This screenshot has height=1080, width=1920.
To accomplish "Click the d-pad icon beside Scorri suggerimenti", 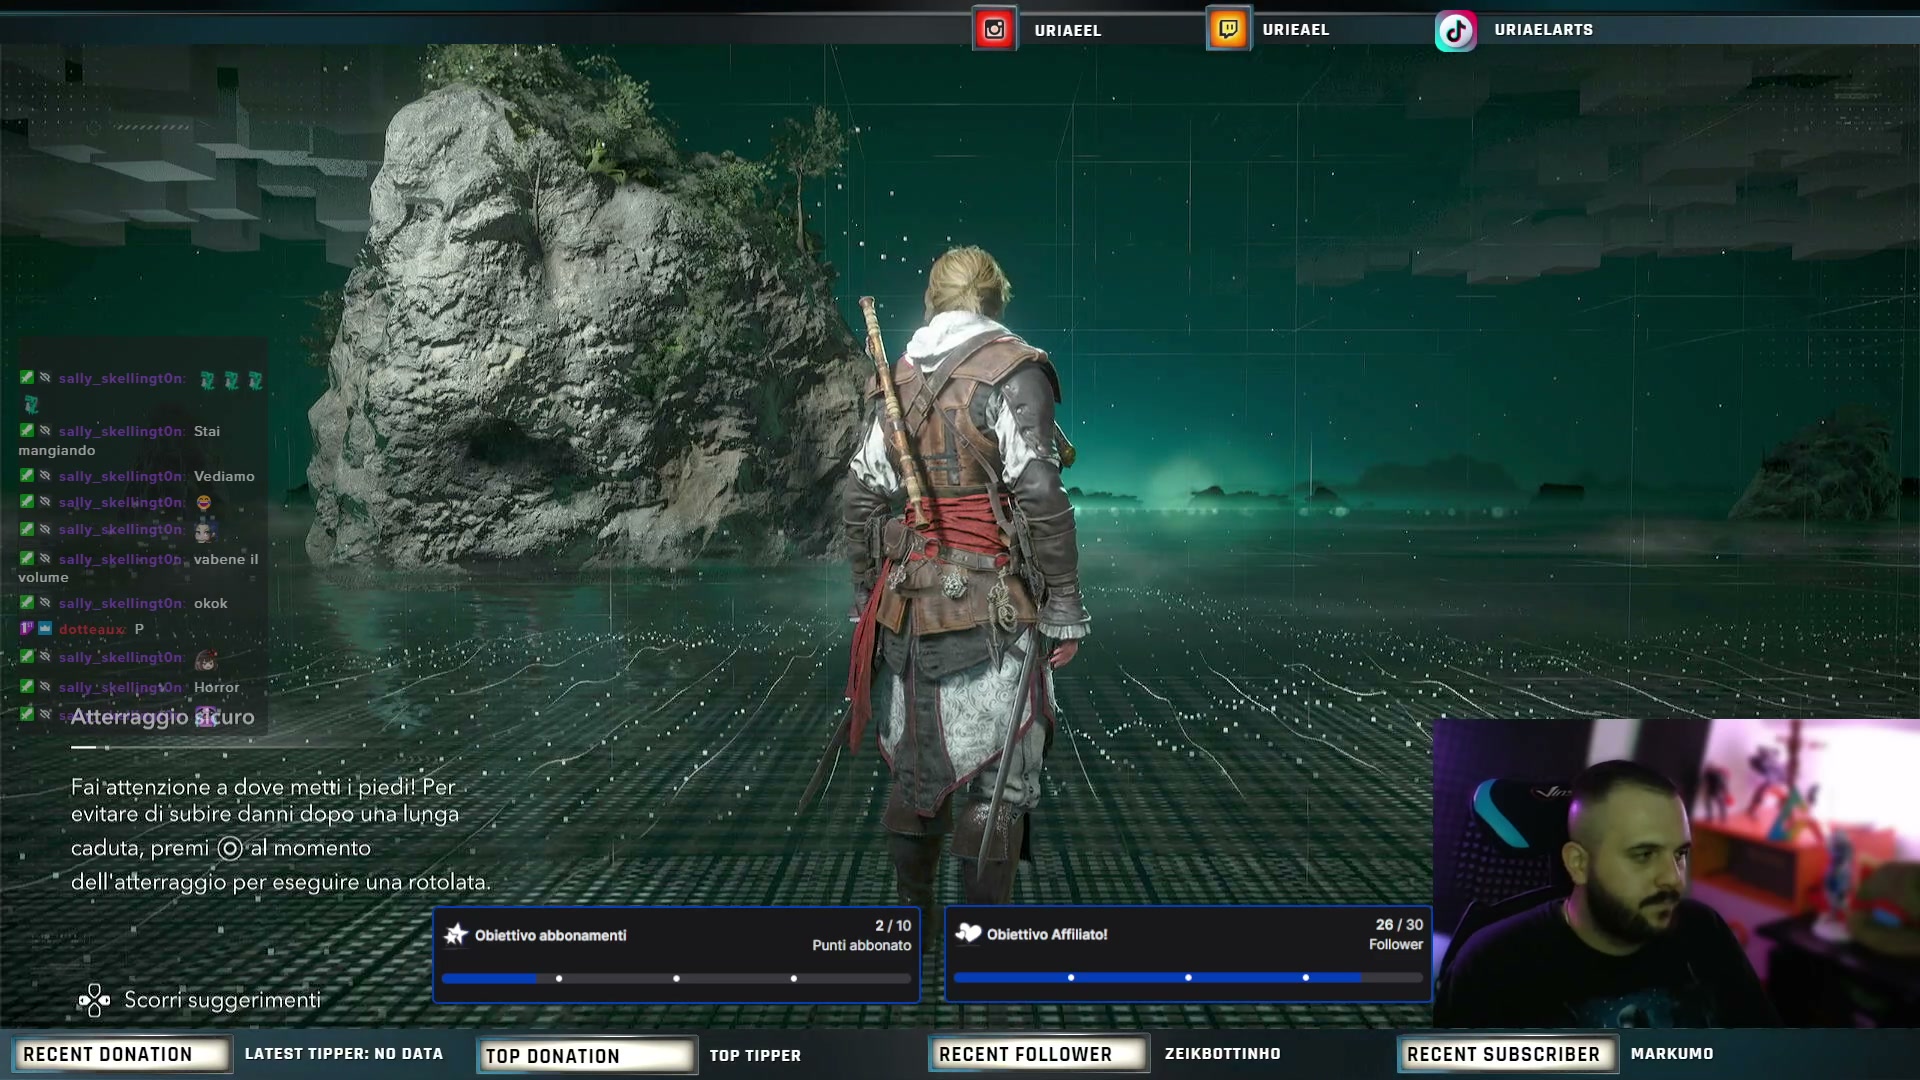I will coord(94,1000).
